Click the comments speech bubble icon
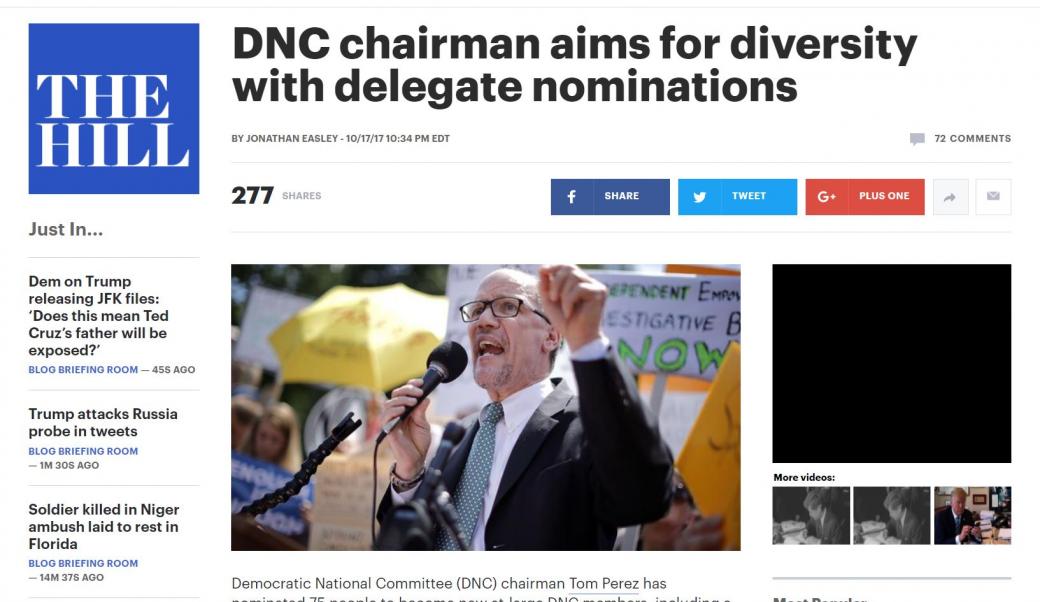This screenshot has width=1040, height=602. click(917, 139)
